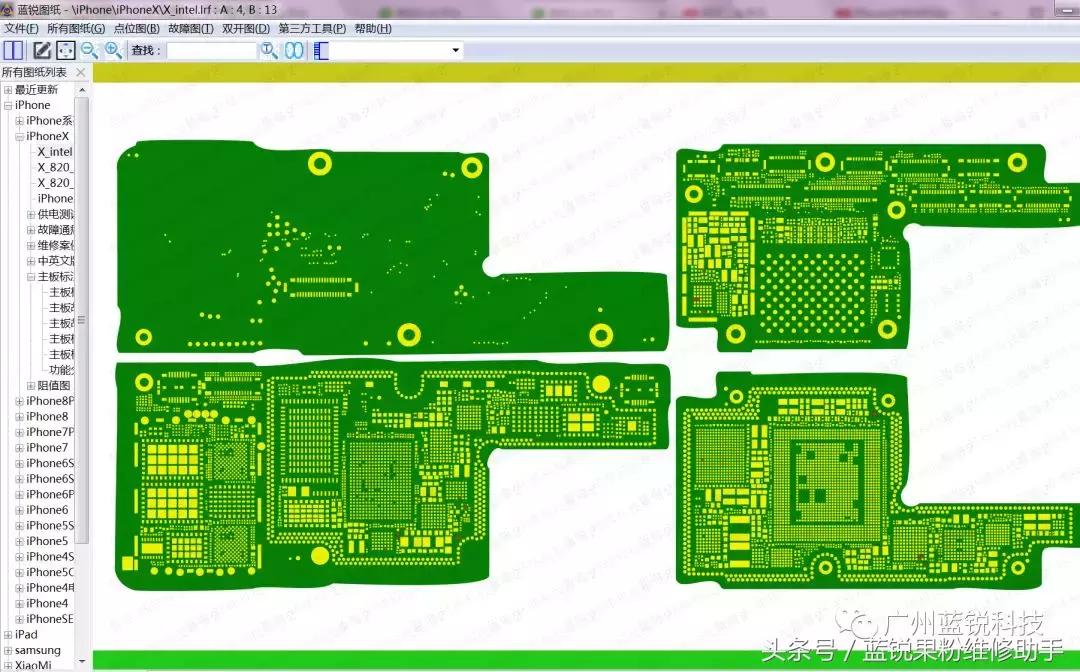
Task: Click the tree scrollbar down arrow
Action: 82,662
